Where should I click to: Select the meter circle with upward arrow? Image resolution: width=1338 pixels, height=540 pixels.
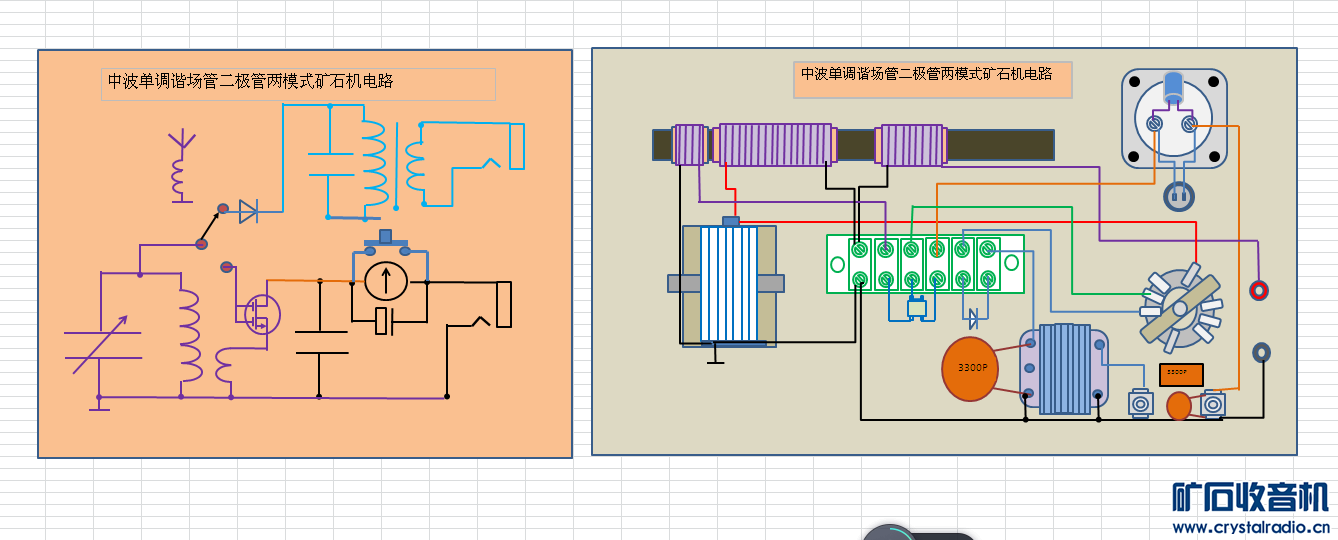[x=387, y=281]
